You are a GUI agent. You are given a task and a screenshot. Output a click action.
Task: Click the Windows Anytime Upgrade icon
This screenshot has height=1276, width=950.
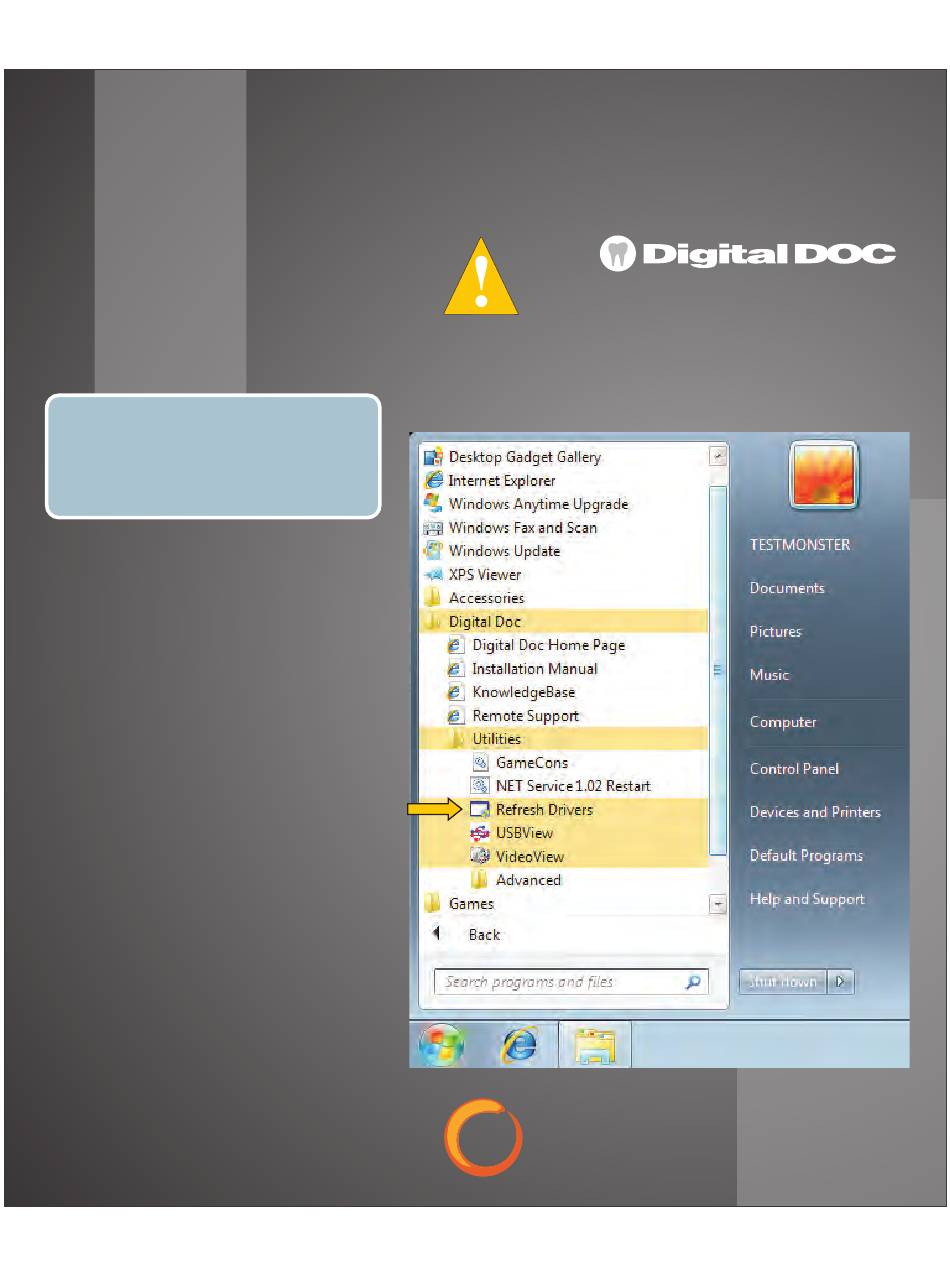[x=432, y=504]
